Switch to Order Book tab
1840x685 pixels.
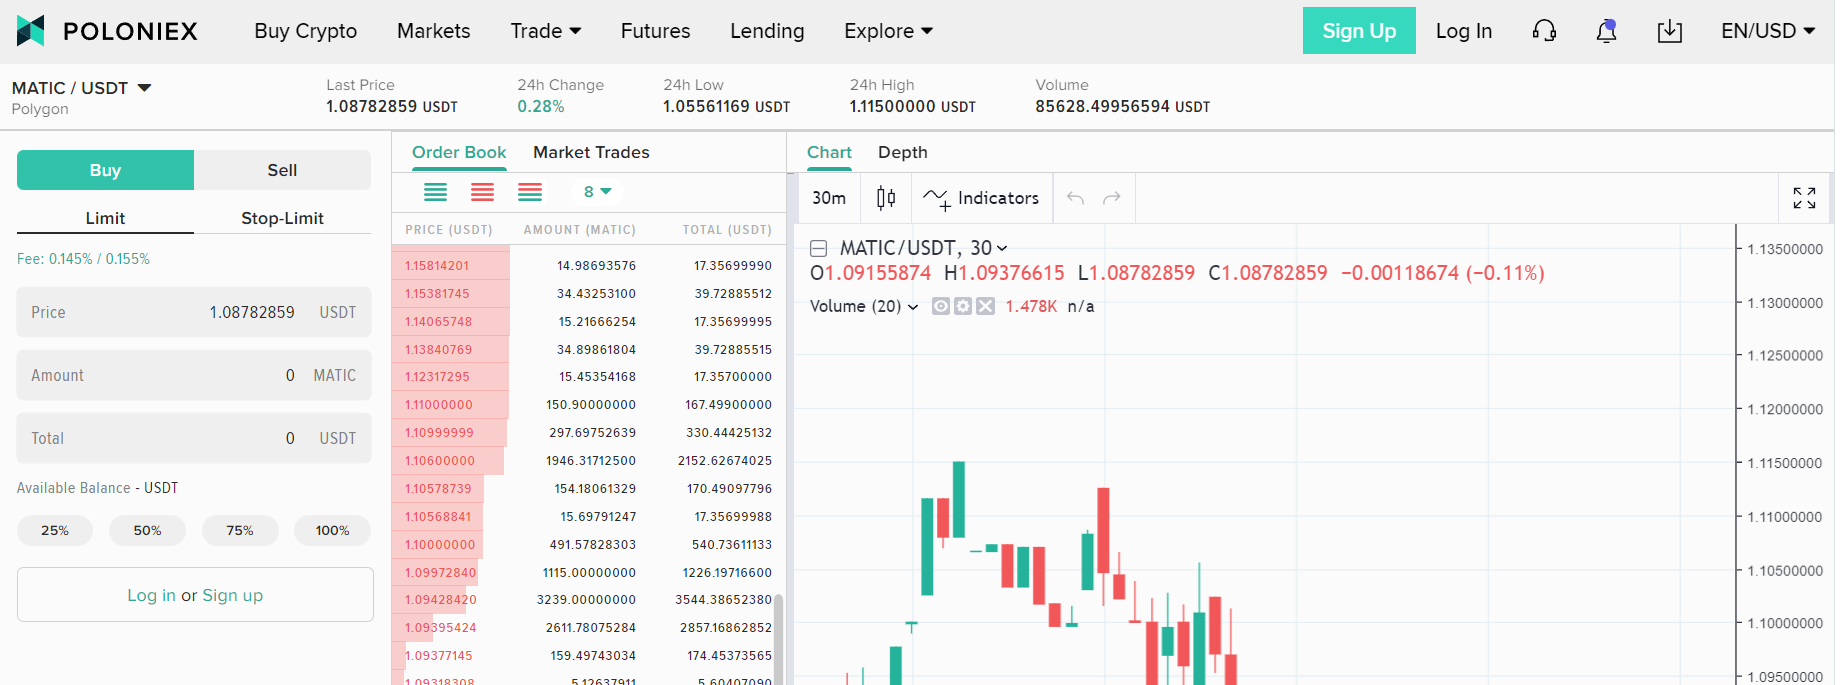pos(459,152)
